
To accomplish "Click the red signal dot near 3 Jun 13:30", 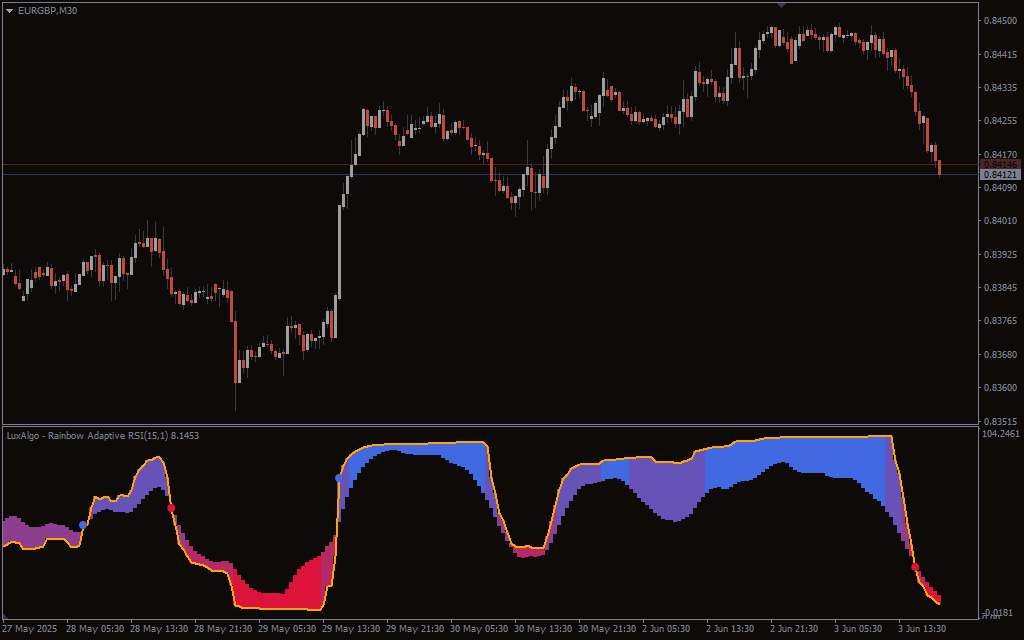I will click(x=915, y=567).
